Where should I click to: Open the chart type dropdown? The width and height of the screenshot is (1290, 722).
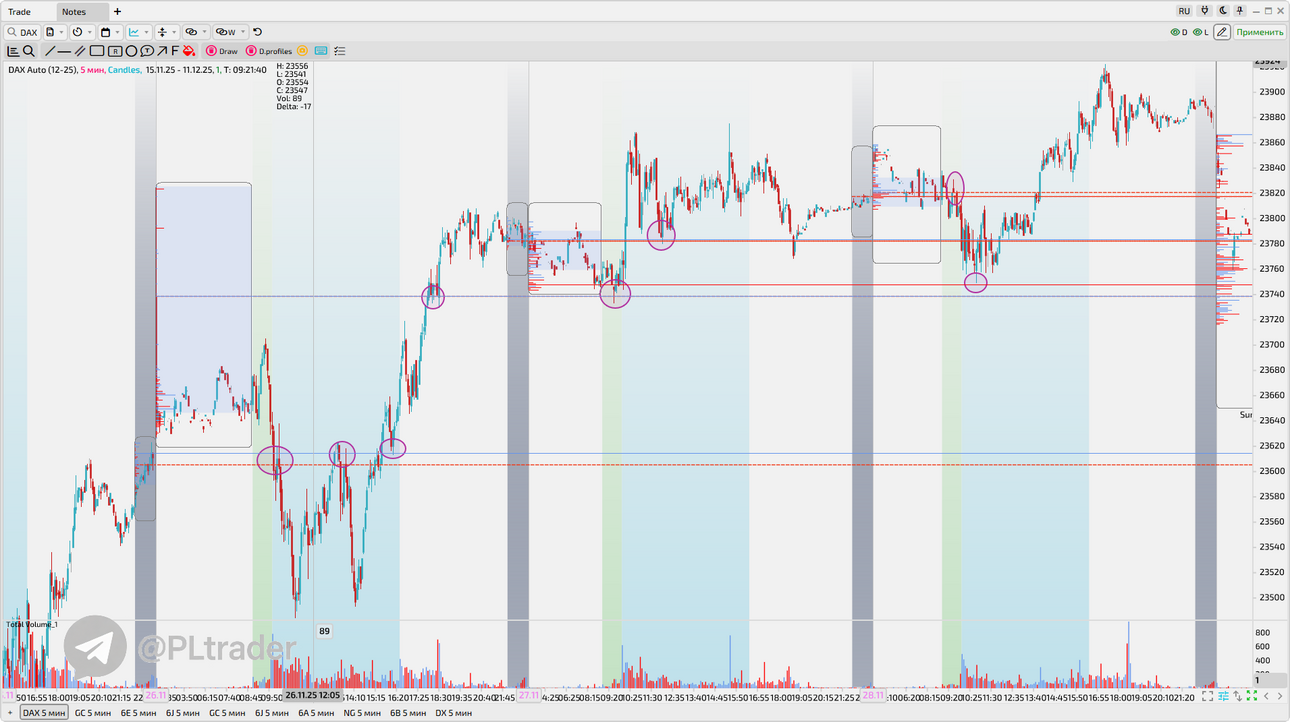point(139,32)
